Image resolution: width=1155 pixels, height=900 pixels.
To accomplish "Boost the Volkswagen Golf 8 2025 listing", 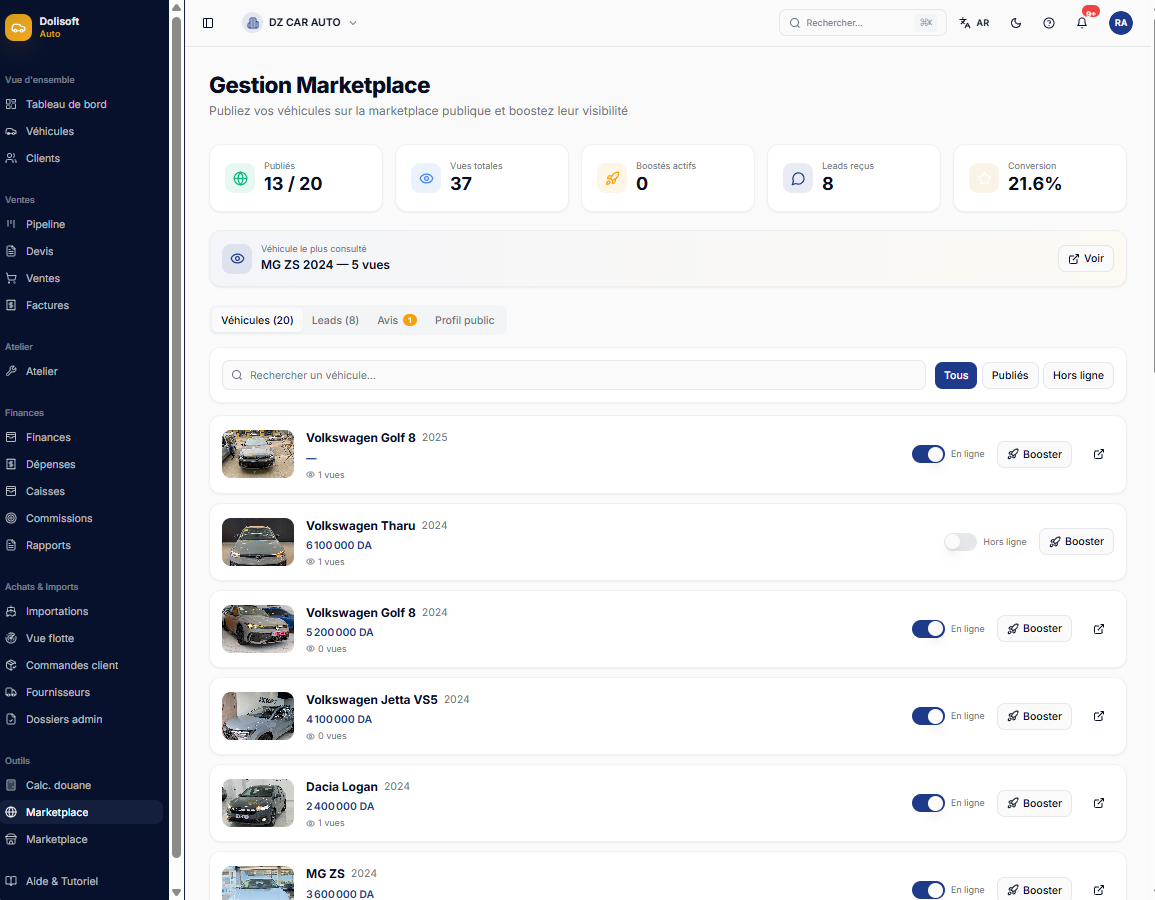I will click(1034, 454).
